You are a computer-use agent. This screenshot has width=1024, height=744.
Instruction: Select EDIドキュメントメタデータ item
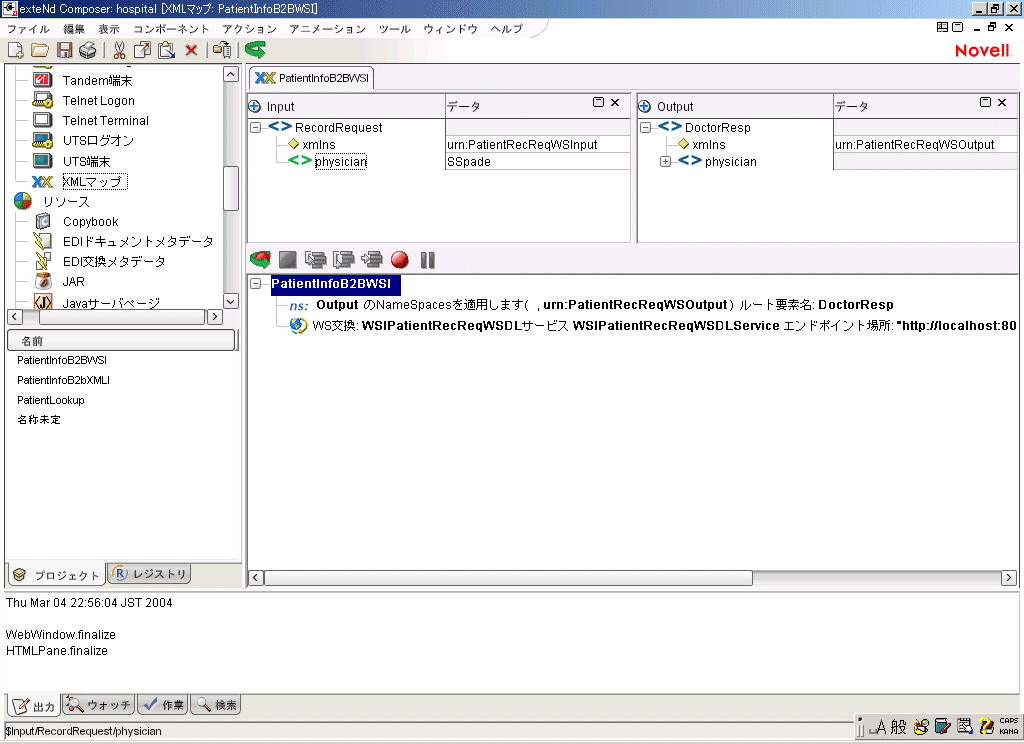[x=138, y=242]
